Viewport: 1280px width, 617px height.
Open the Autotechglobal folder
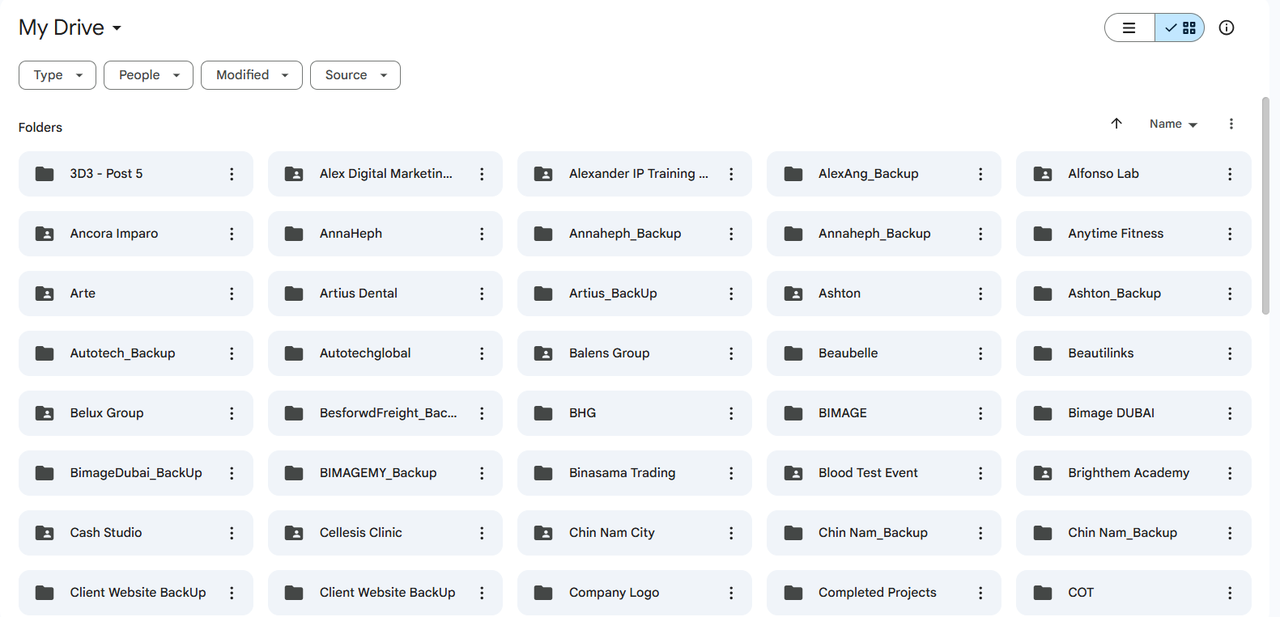pos(385,354)
